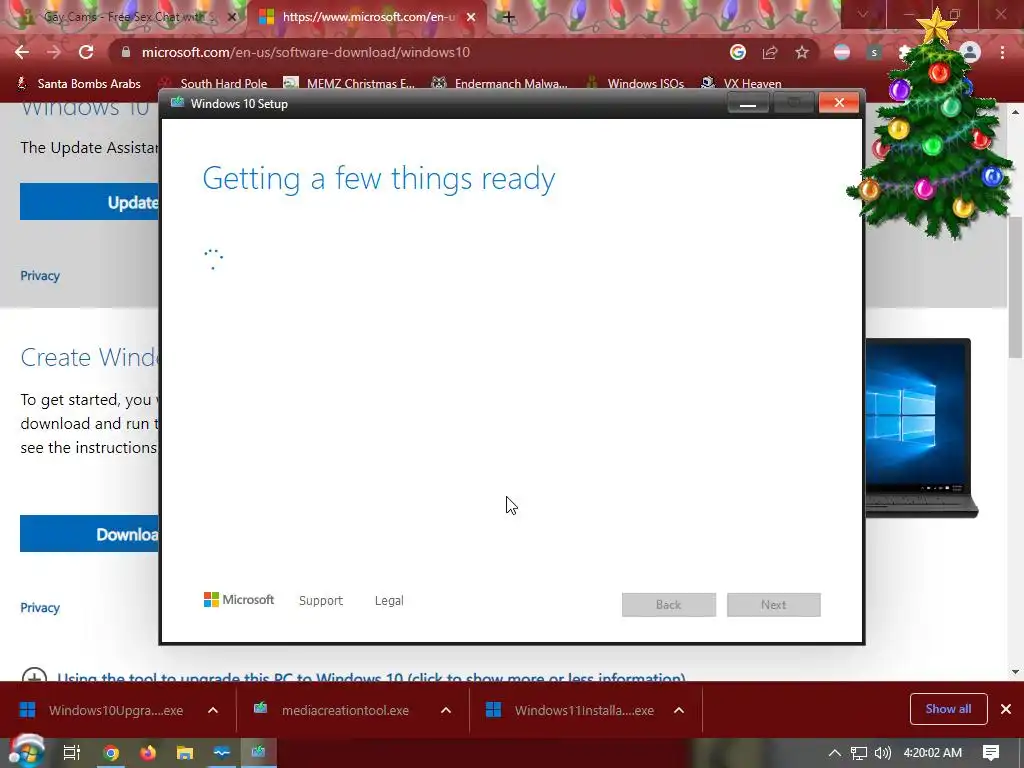The width and height of the screenshot is (1024, 768).
Task: Click the S extension icon
Action: (x=874, y=52)
